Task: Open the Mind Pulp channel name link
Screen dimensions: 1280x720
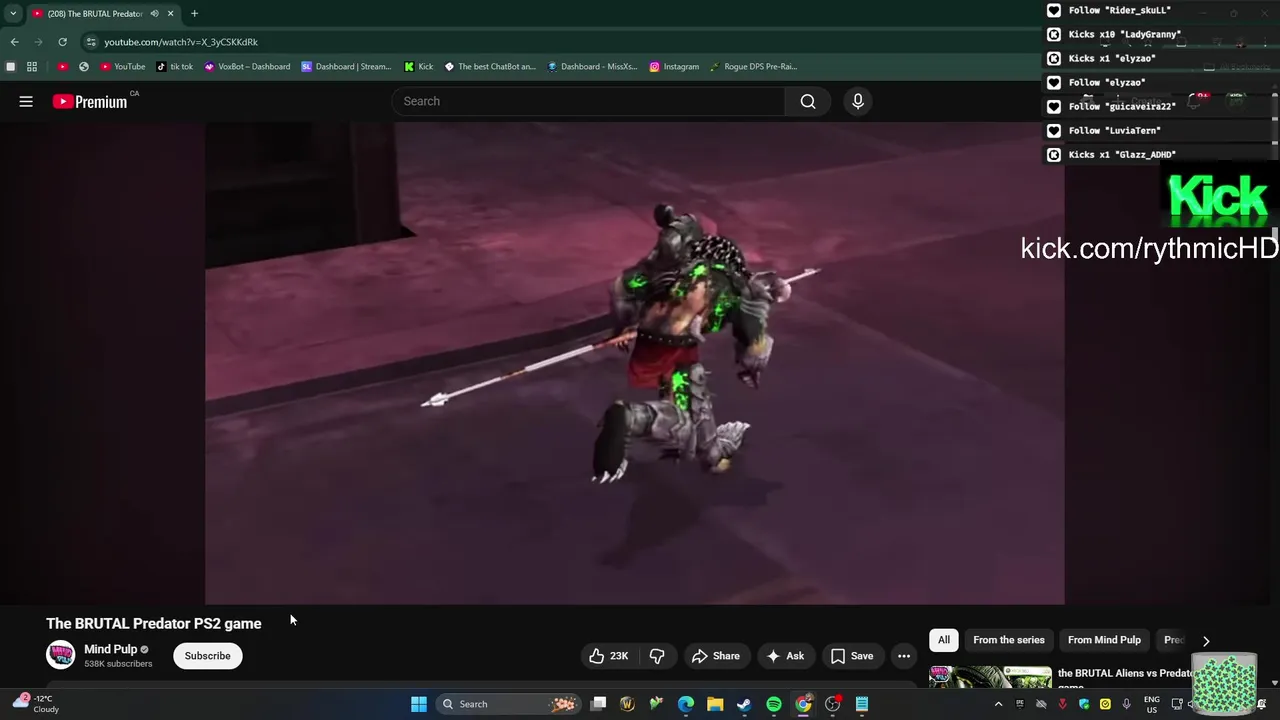Action: click(x=110, y=649)
